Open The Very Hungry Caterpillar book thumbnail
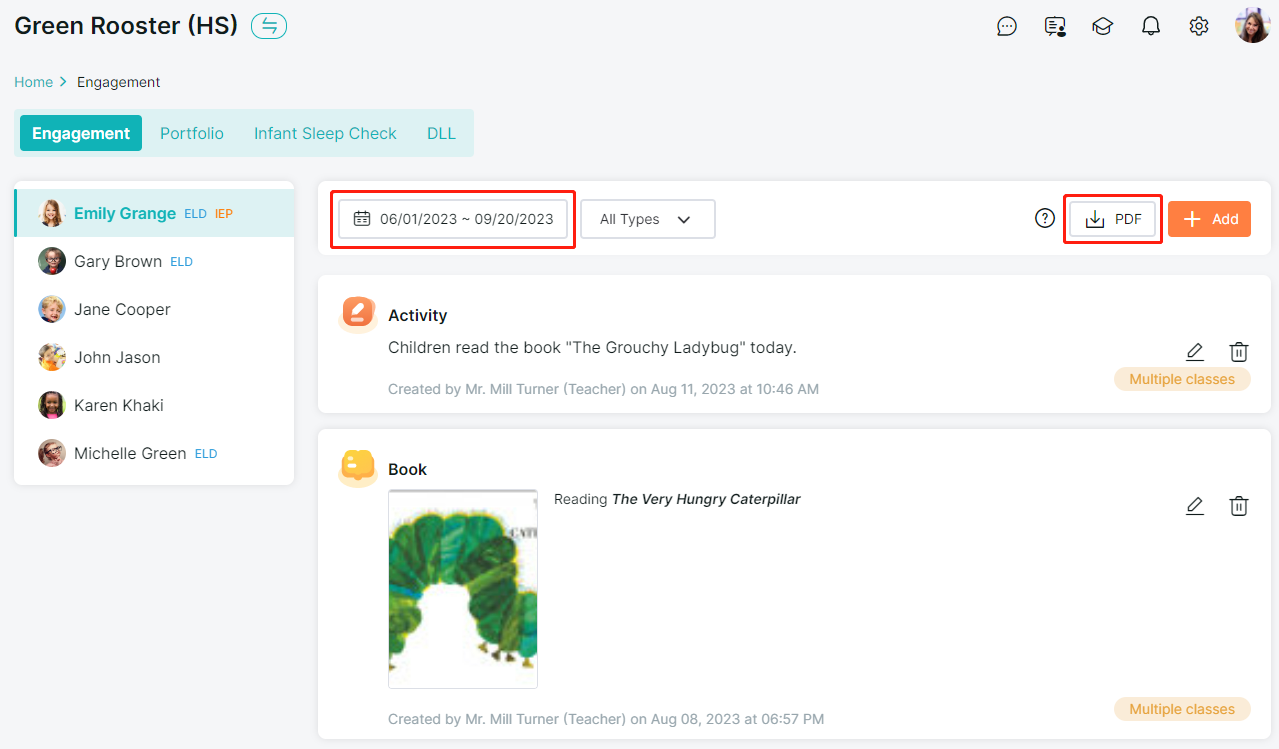 point(463,588)
